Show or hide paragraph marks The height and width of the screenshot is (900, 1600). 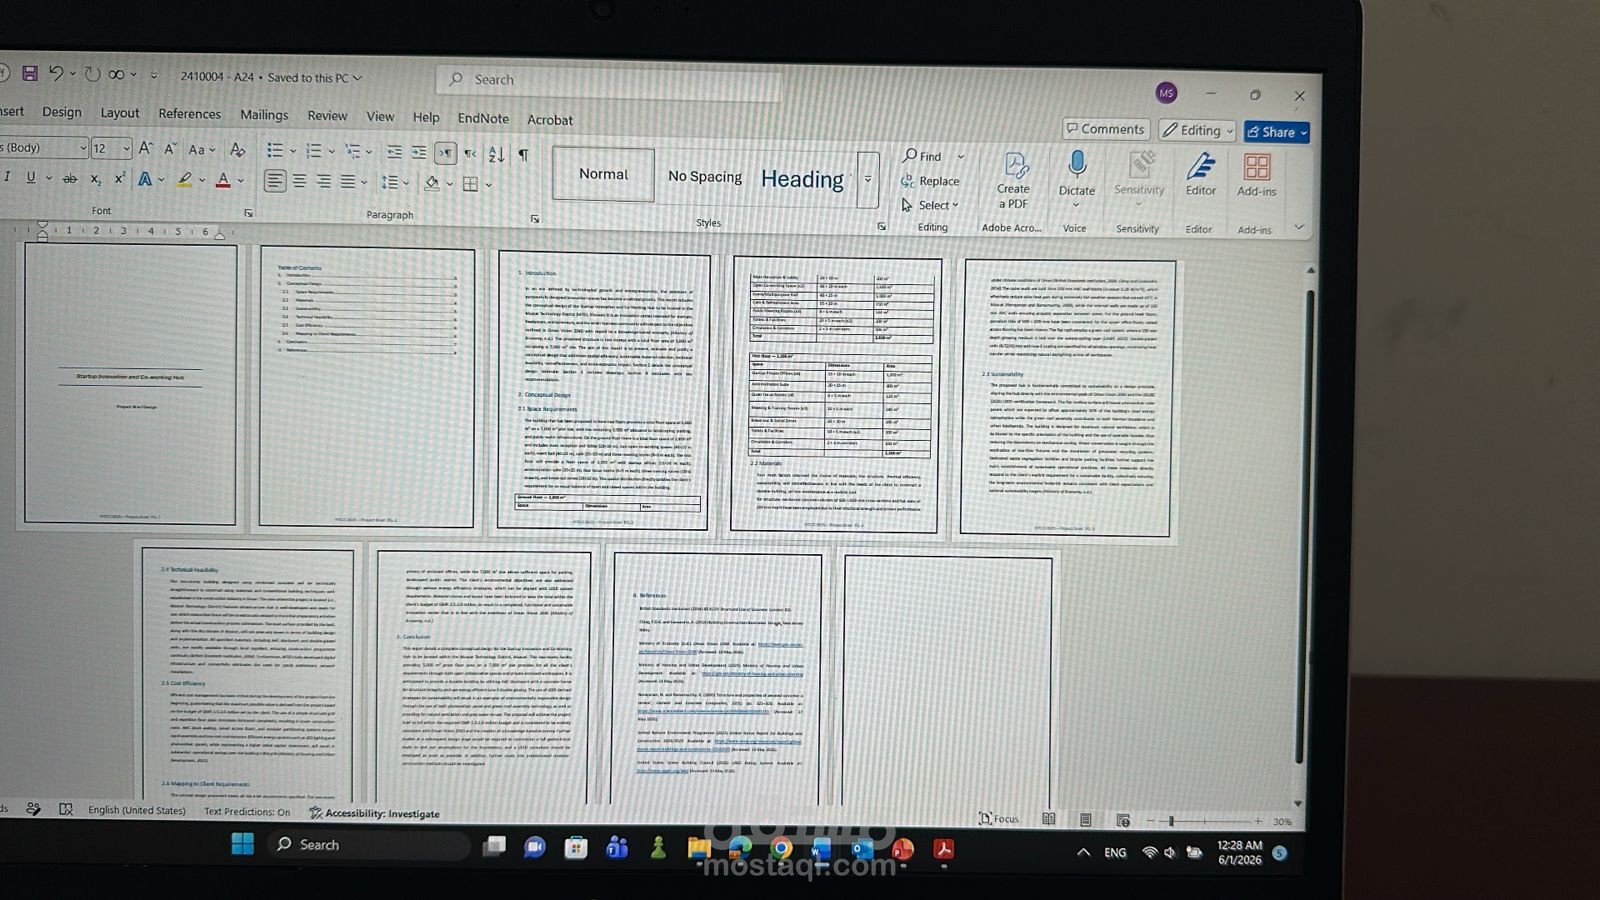click(x=523, y=154)
